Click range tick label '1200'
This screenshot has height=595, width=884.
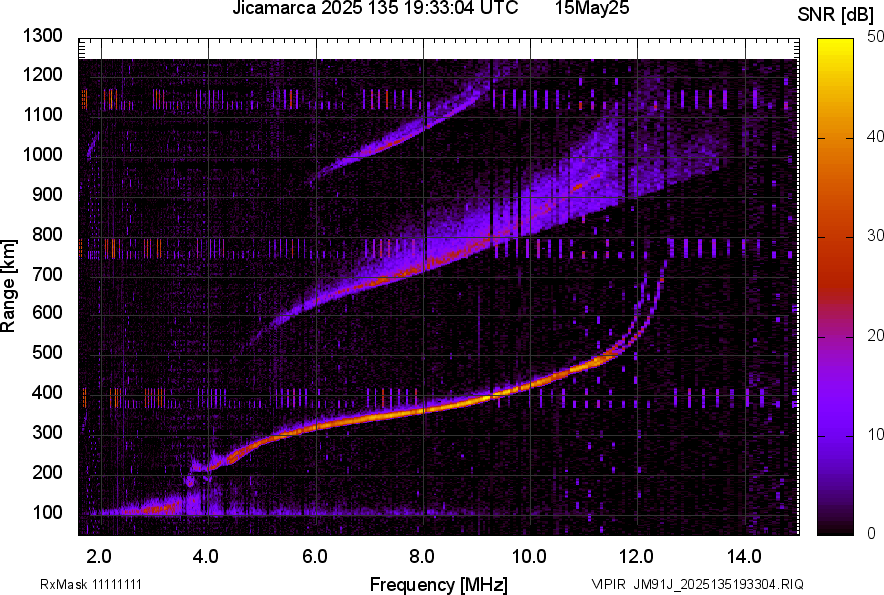(x=43, y=74)
